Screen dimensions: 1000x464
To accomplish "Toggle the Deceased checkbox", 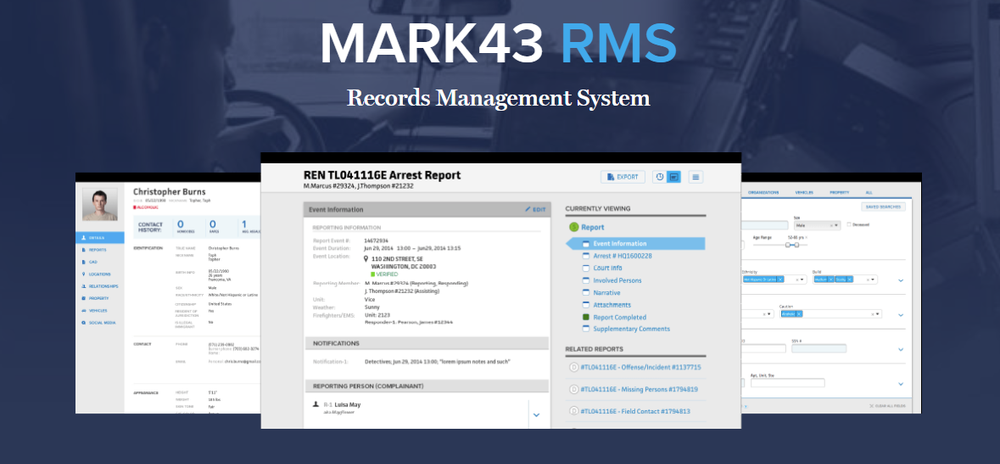I will coord(849,224).
